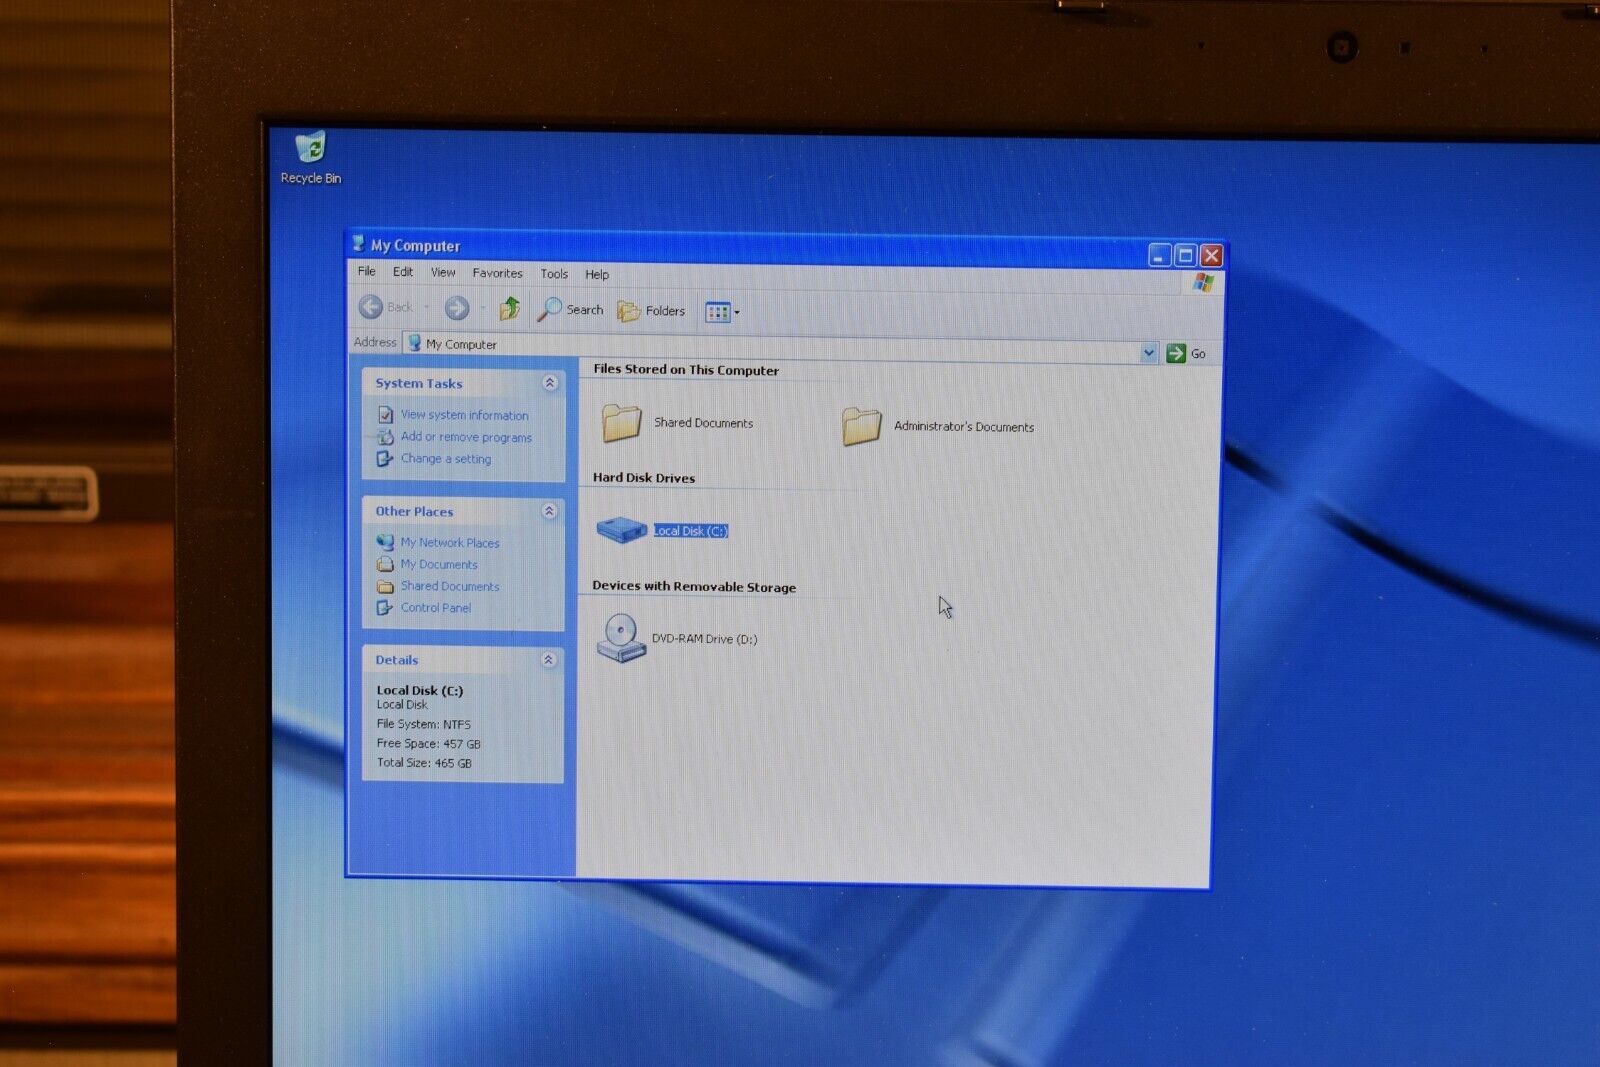Open the Views button menu
Image resolution: width=1600 pixels, height=1067 pixels.
point(723,313)
